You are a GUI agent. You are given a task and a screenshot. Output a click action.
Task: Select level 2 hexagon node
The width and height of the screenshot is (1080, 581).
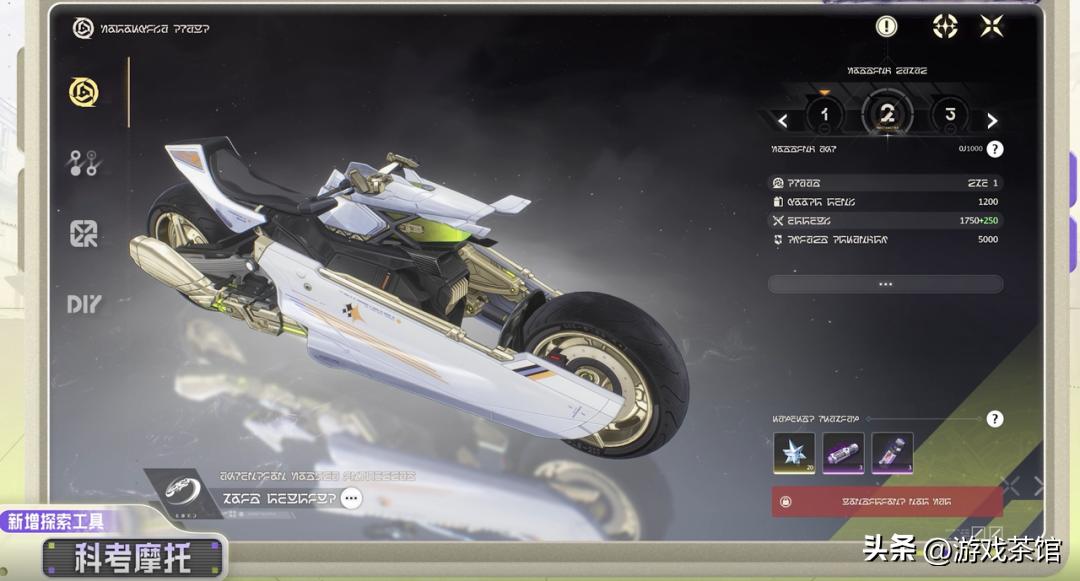point(887,114)
